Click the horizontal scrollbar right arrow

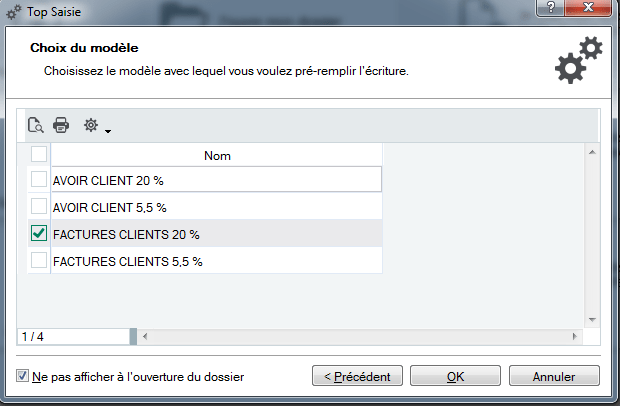point(575,336)
